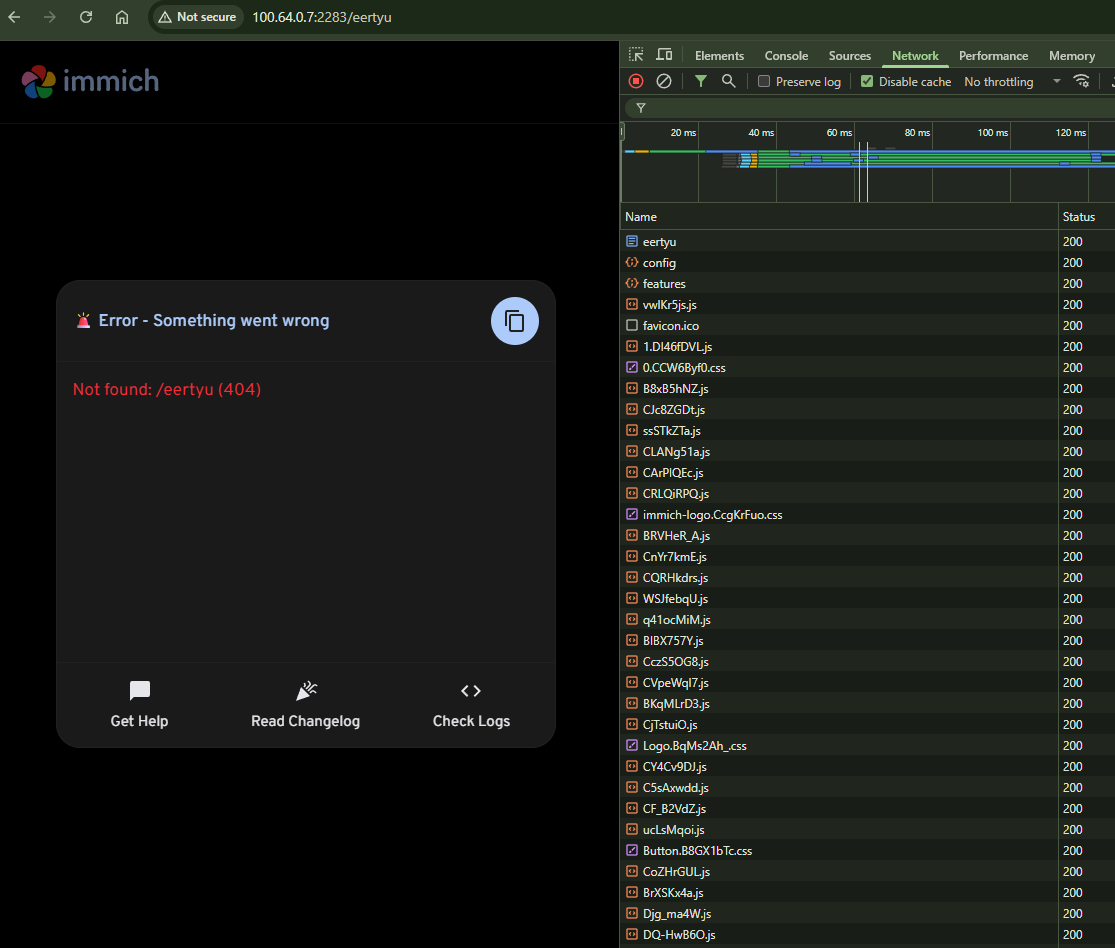Copy error details with the clipboard button
The height and width of the screenshot is (948, 1115).
(515, 321)
